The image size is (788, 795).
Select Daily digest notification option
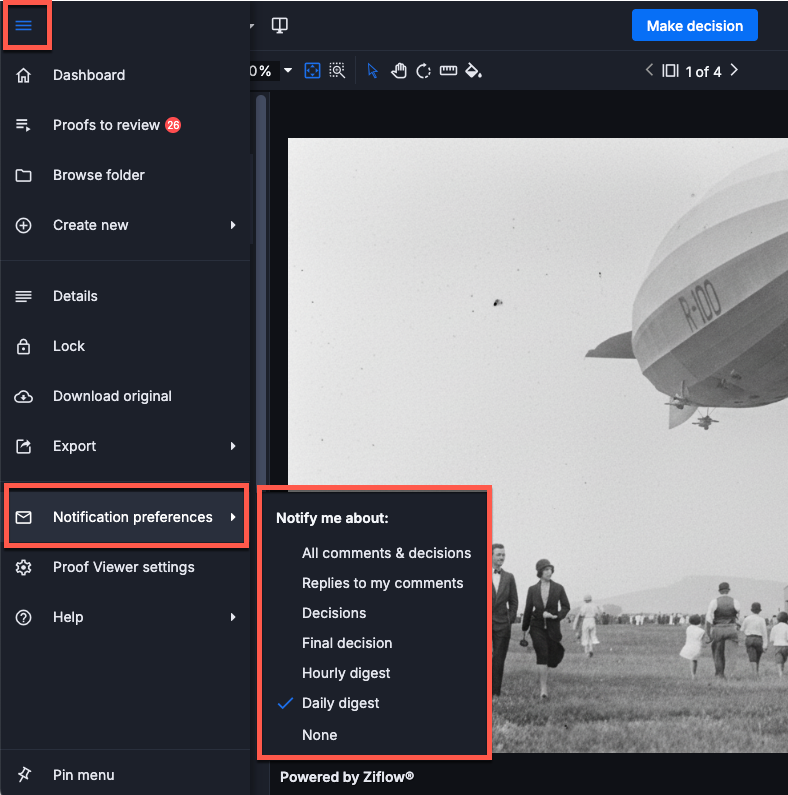[x=340, y=703]
